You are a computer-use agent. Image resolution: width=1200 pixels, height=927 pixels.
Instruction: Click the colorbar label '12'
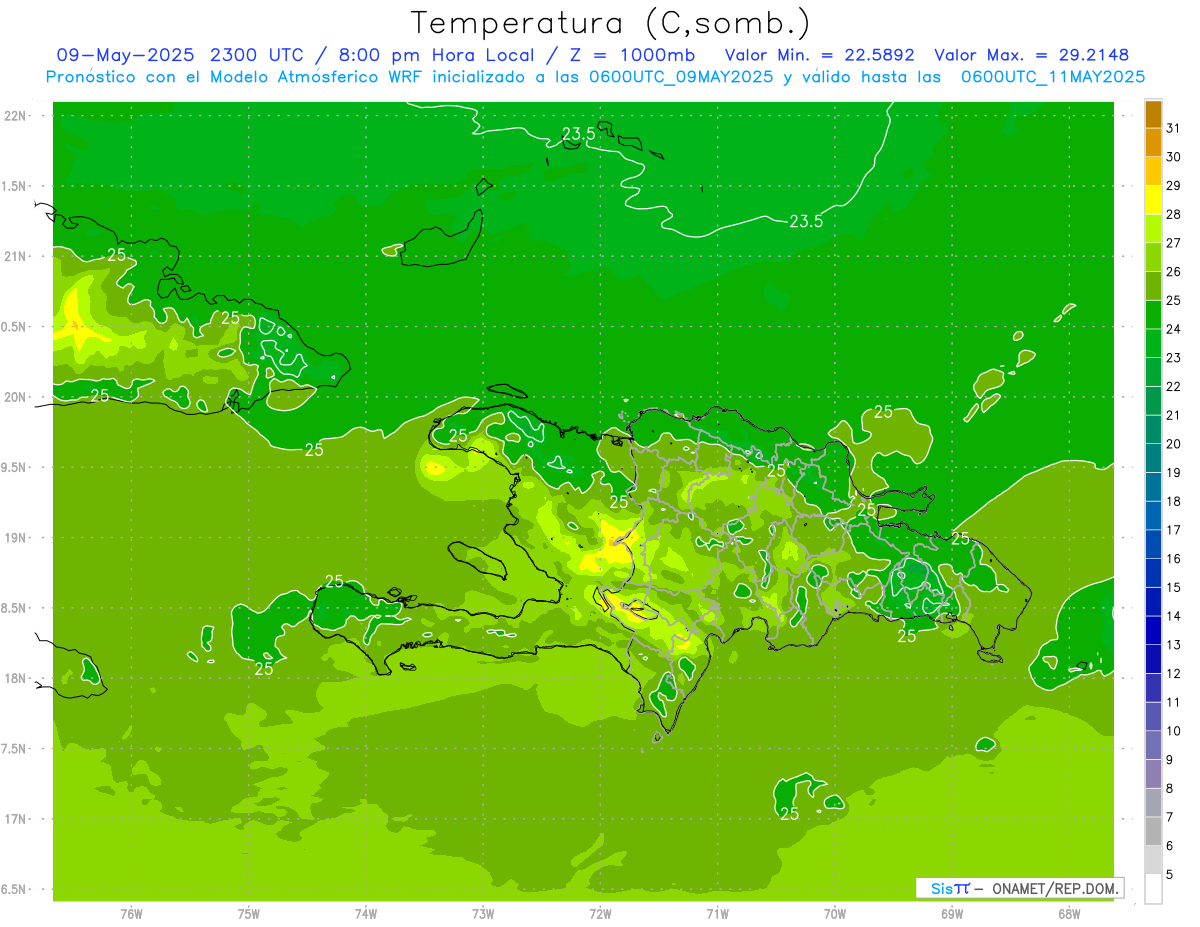1174,674
